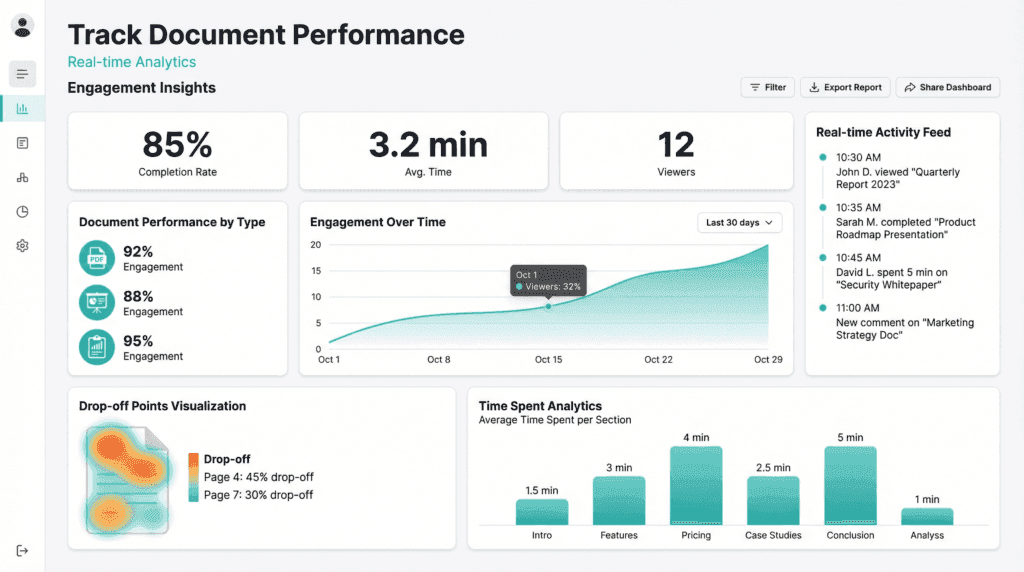Screen dimensions: 1024x572
Task: Click the Export Report button
Action: 845,87
